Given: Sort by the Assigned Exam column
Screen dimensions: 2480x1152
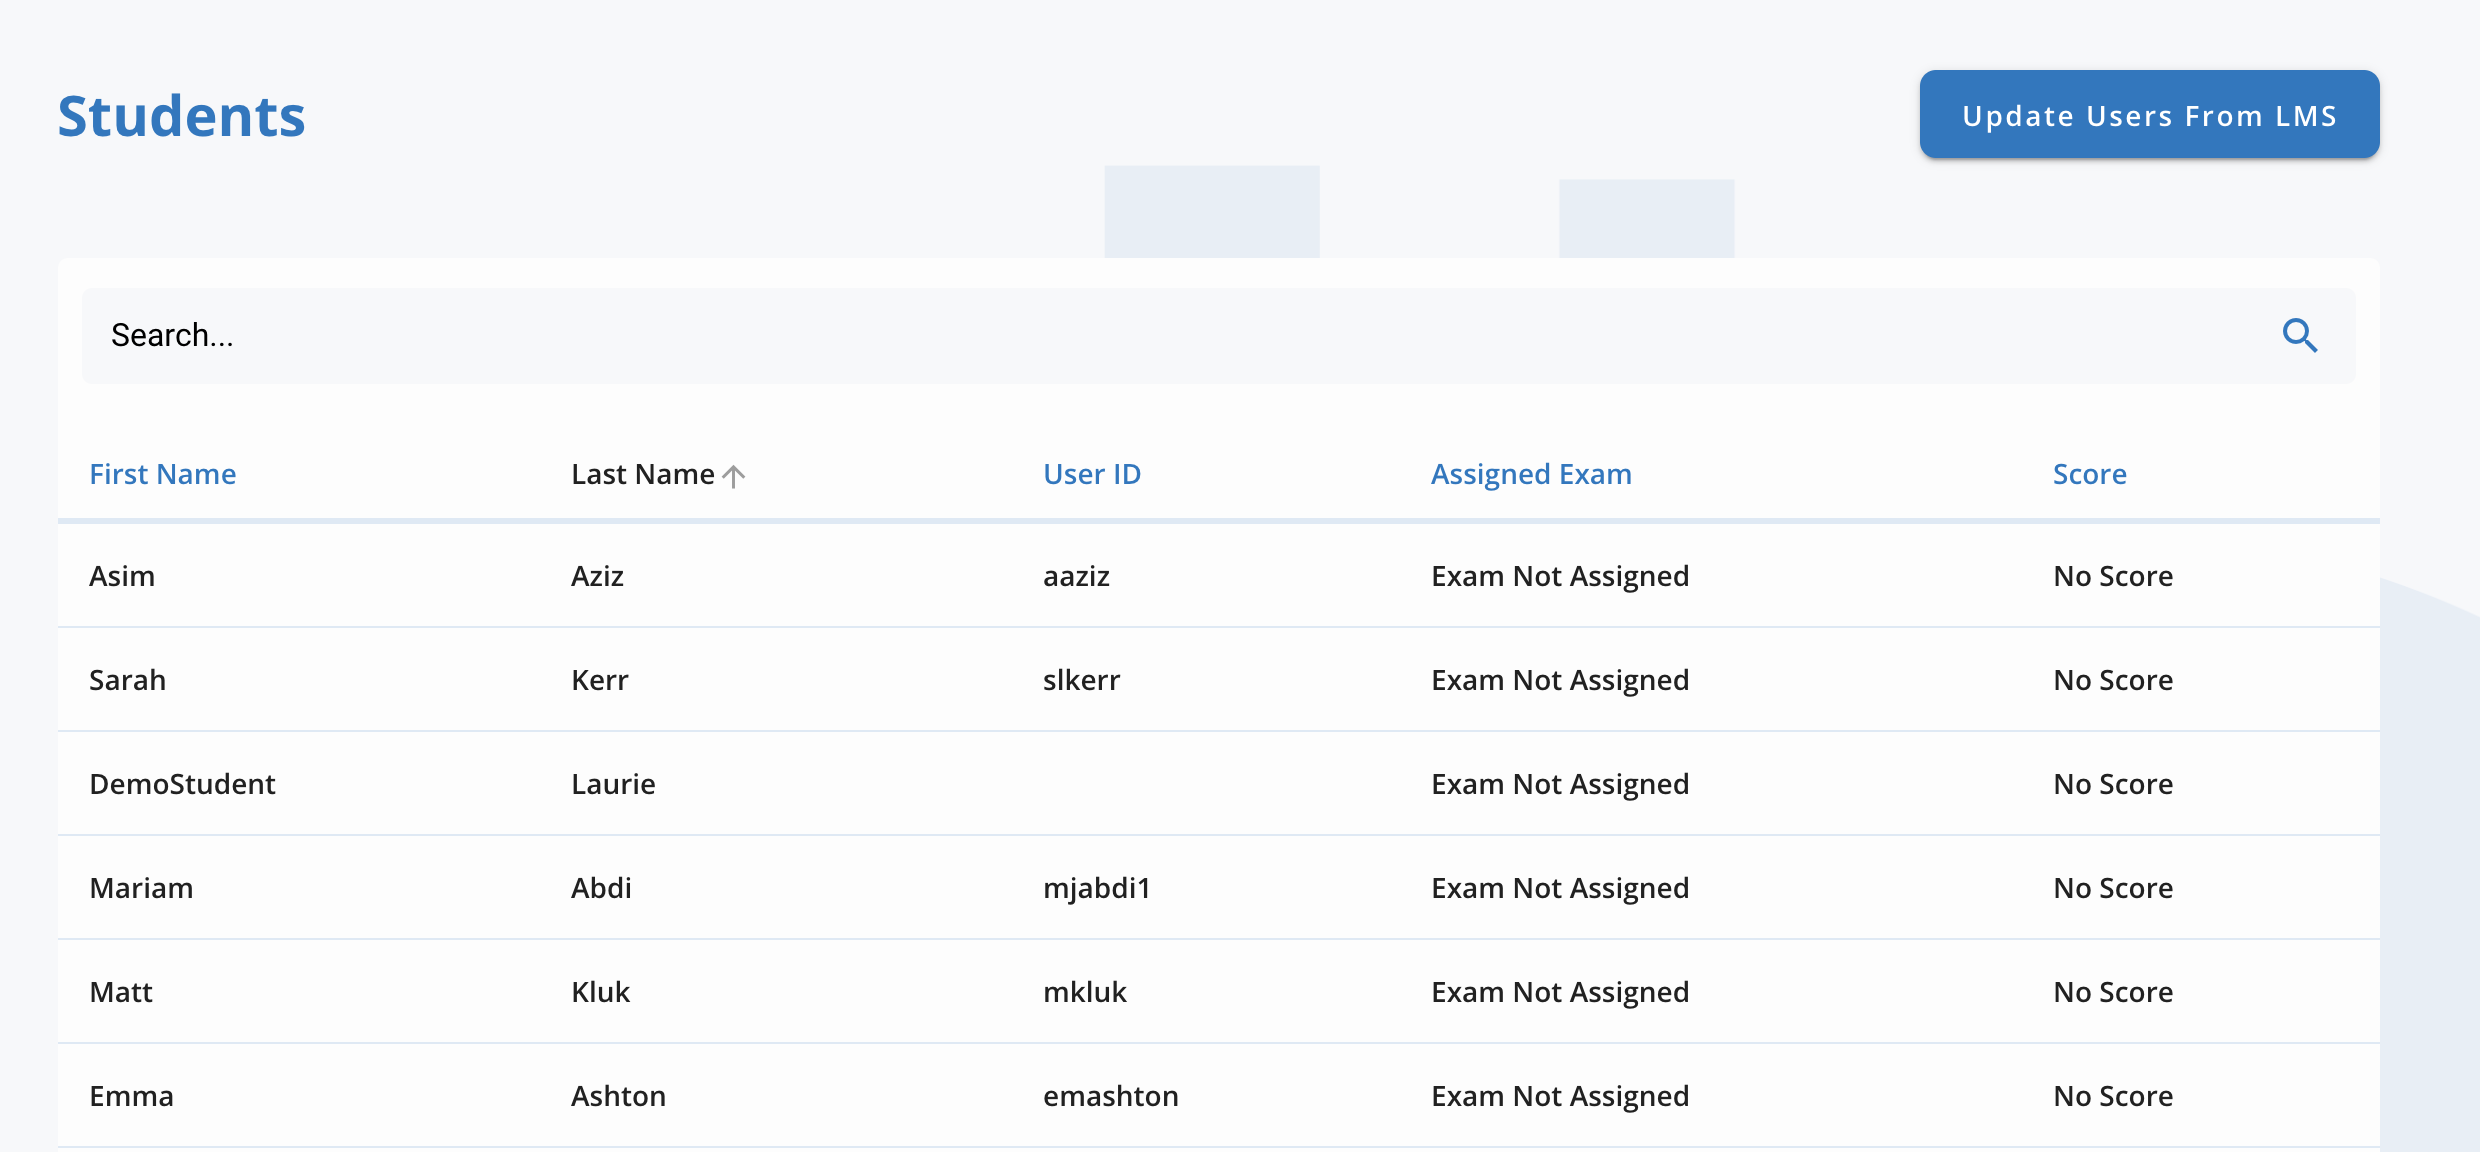Looking at the screenshot, I should (x=1531, y=474).
